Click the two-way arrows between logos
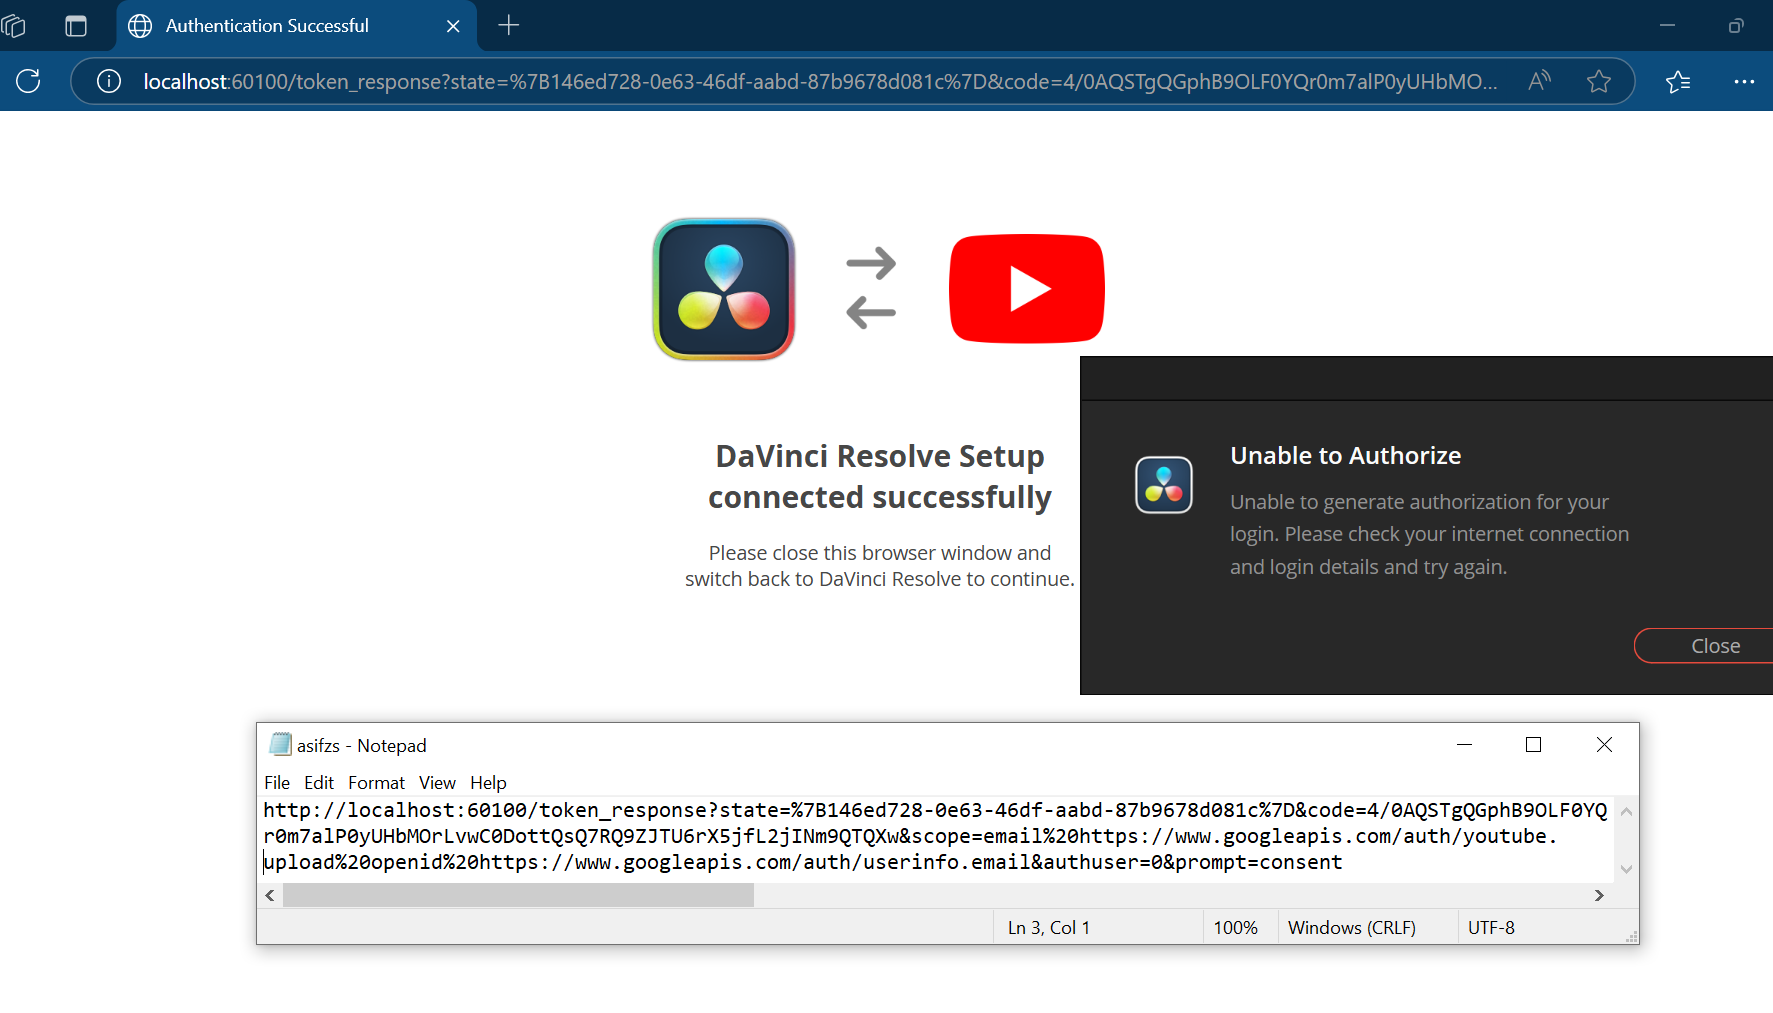Image resolution: width=1773 pixels, height=1013 pixels. (871, 288)
